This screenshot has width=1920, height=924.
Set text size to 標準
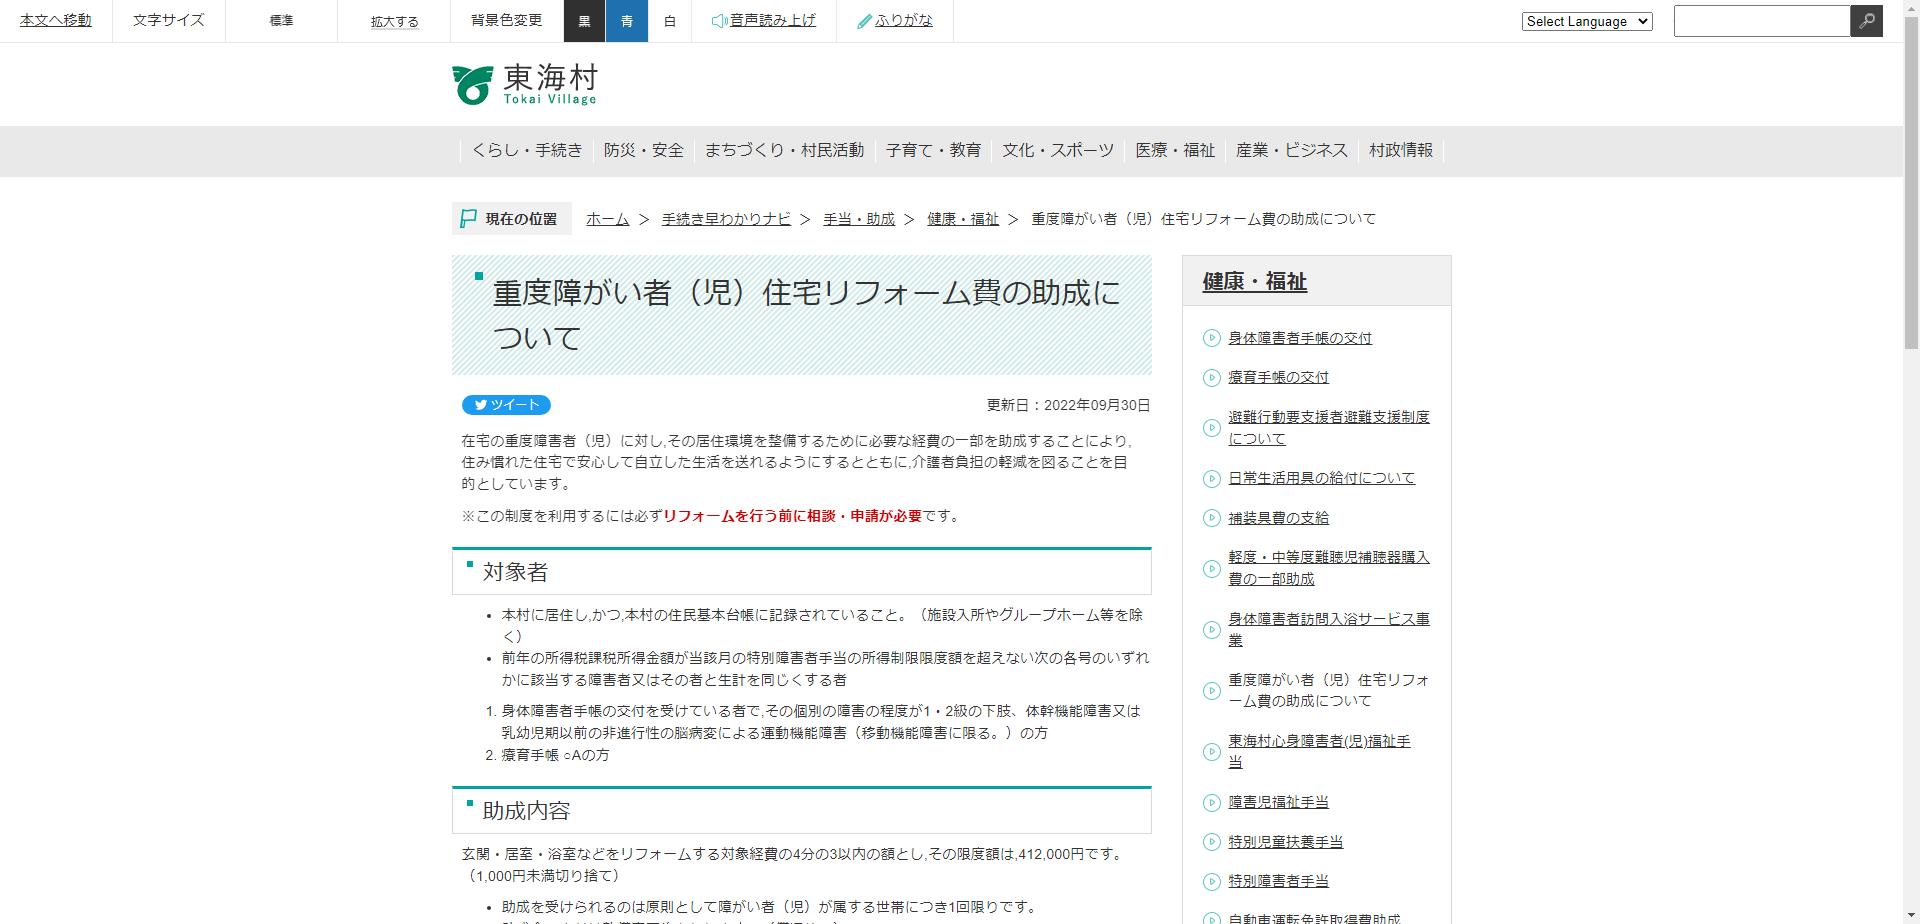click(282, 21)
